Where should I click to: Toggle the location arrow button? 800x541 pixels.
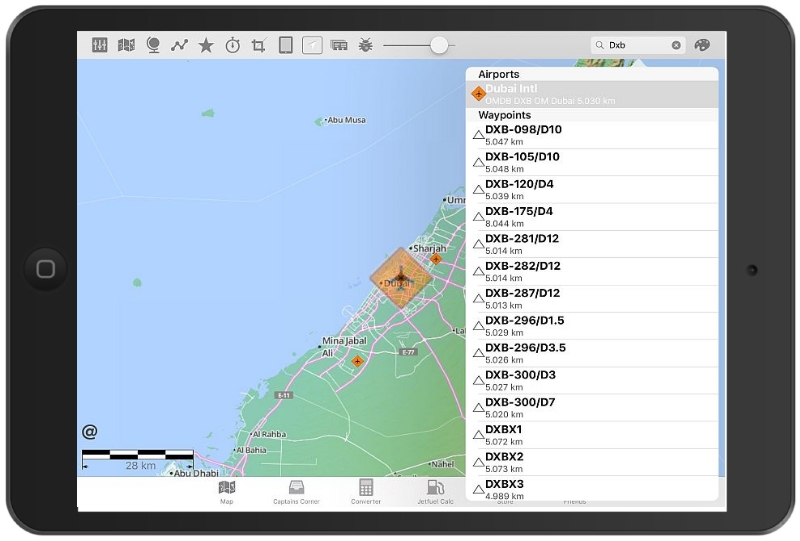[x=312, y=45]
